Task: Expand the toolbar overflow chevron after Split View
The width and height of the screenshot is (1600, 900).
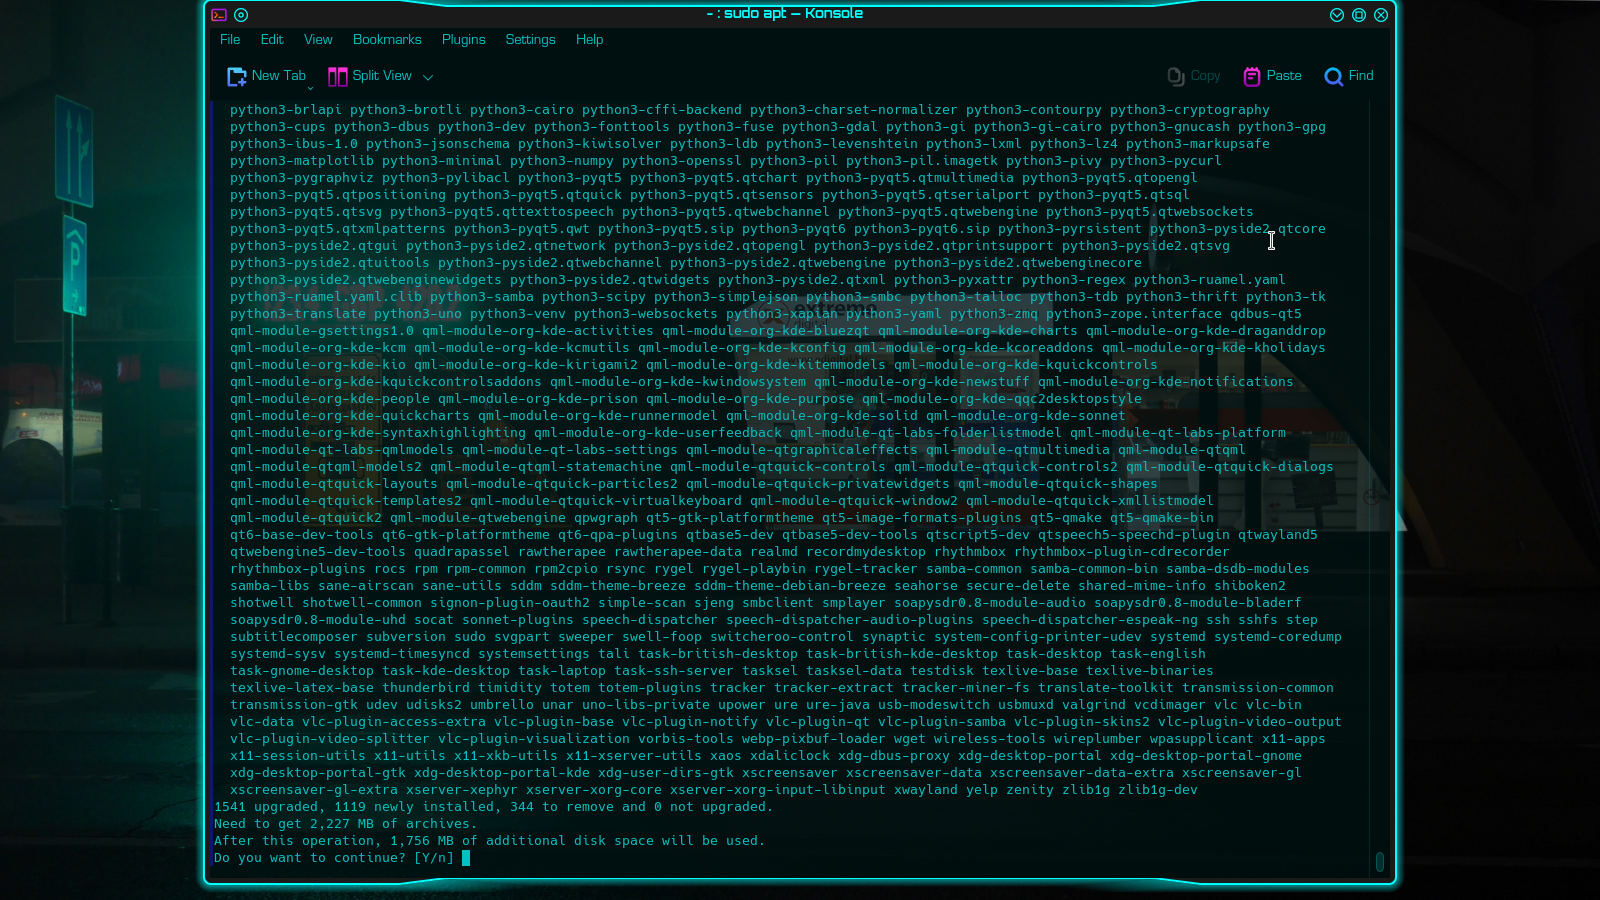Action: point(428,77)
